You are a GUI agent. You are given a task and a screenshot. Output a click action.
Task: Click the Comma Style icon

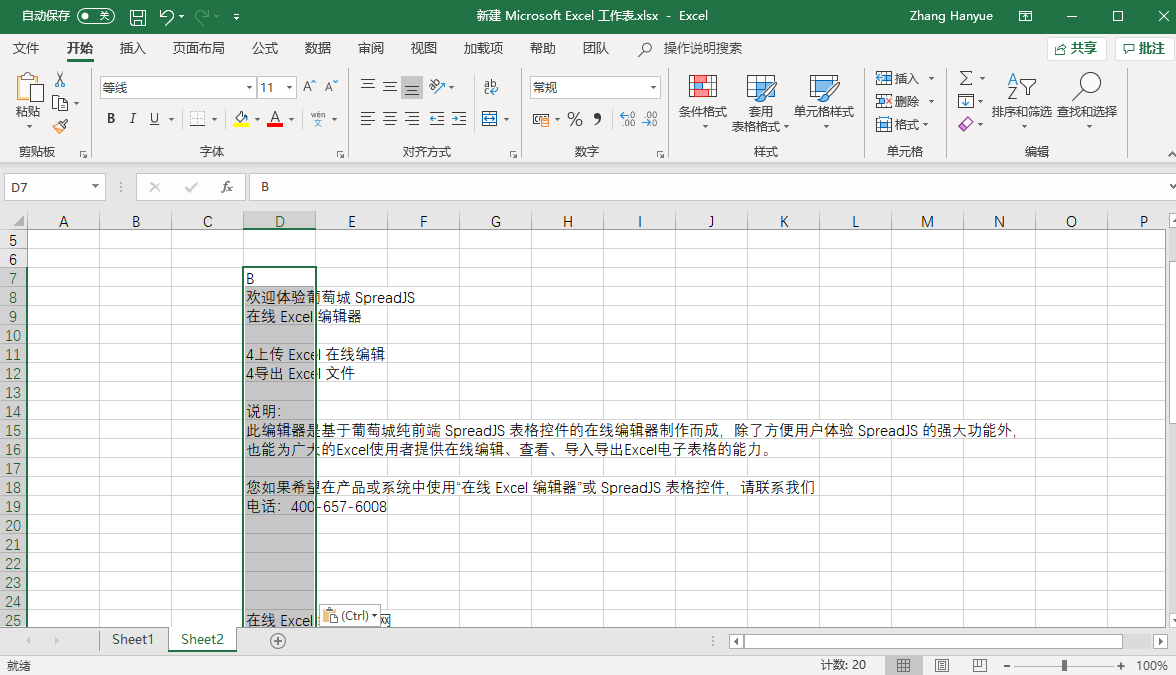(x=597, y=118)
